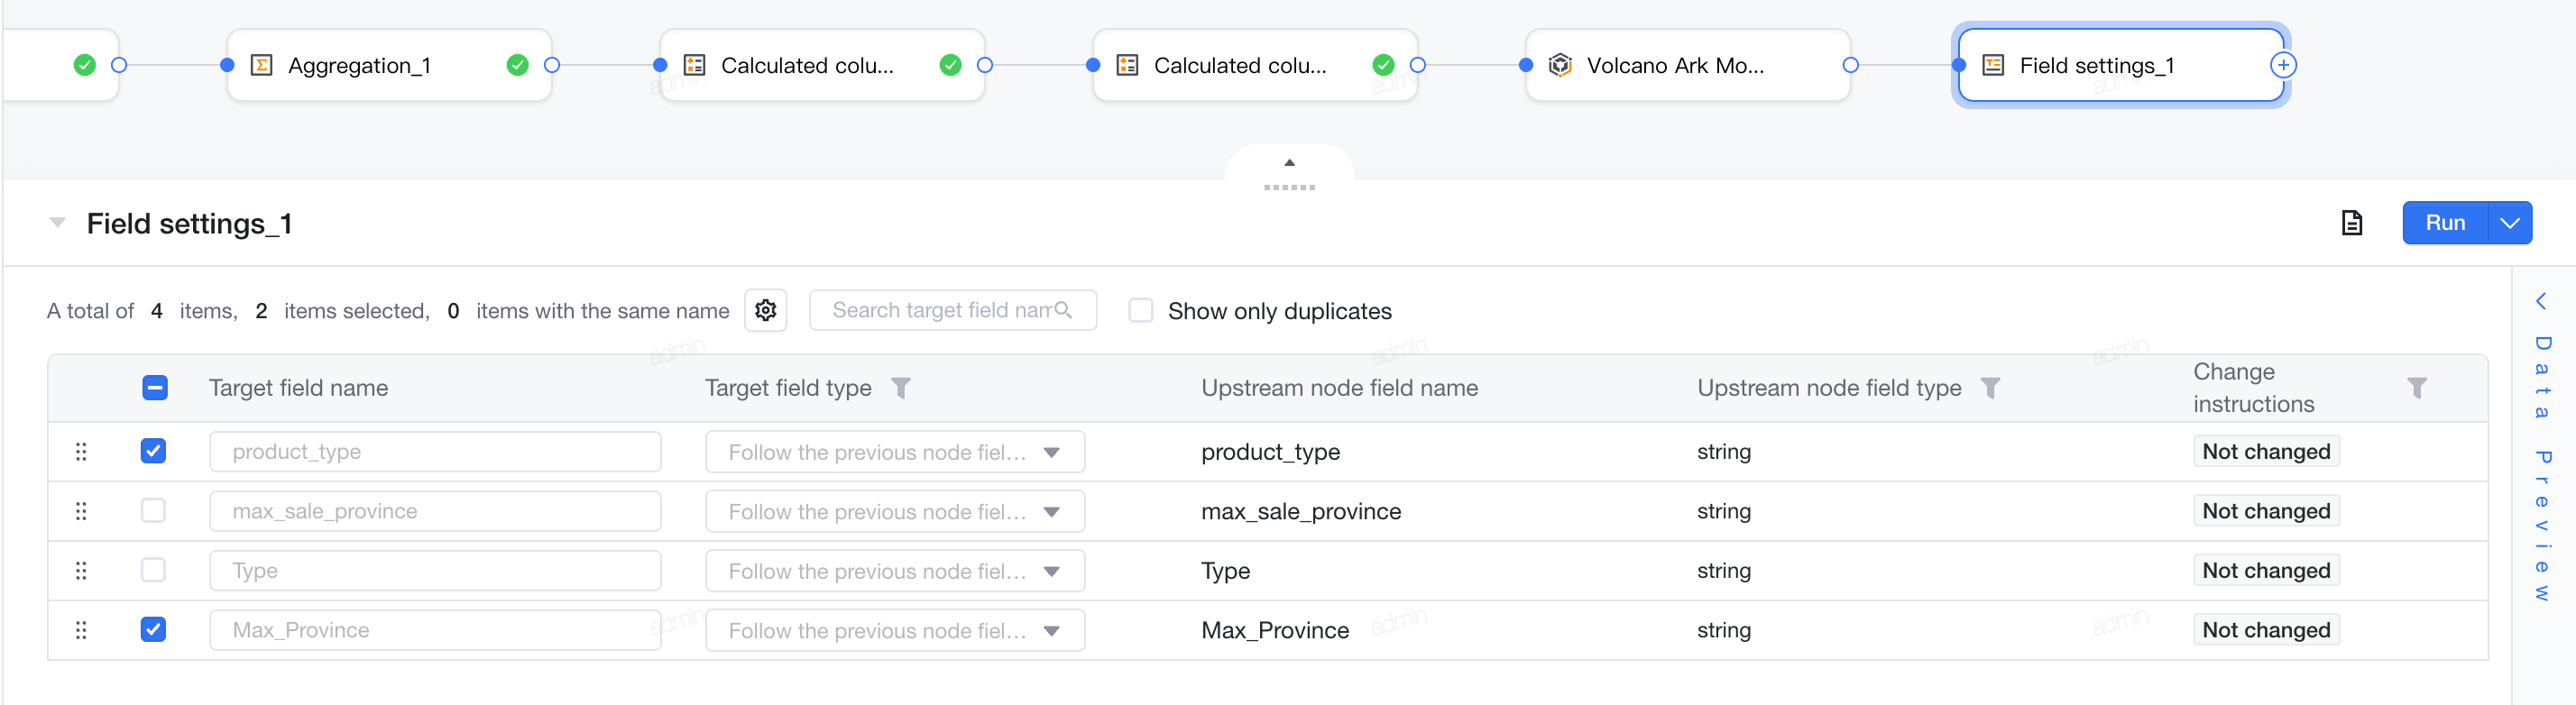
Task: Enable Show only duplicates checkbox
Action: [x=1140, y=310]
